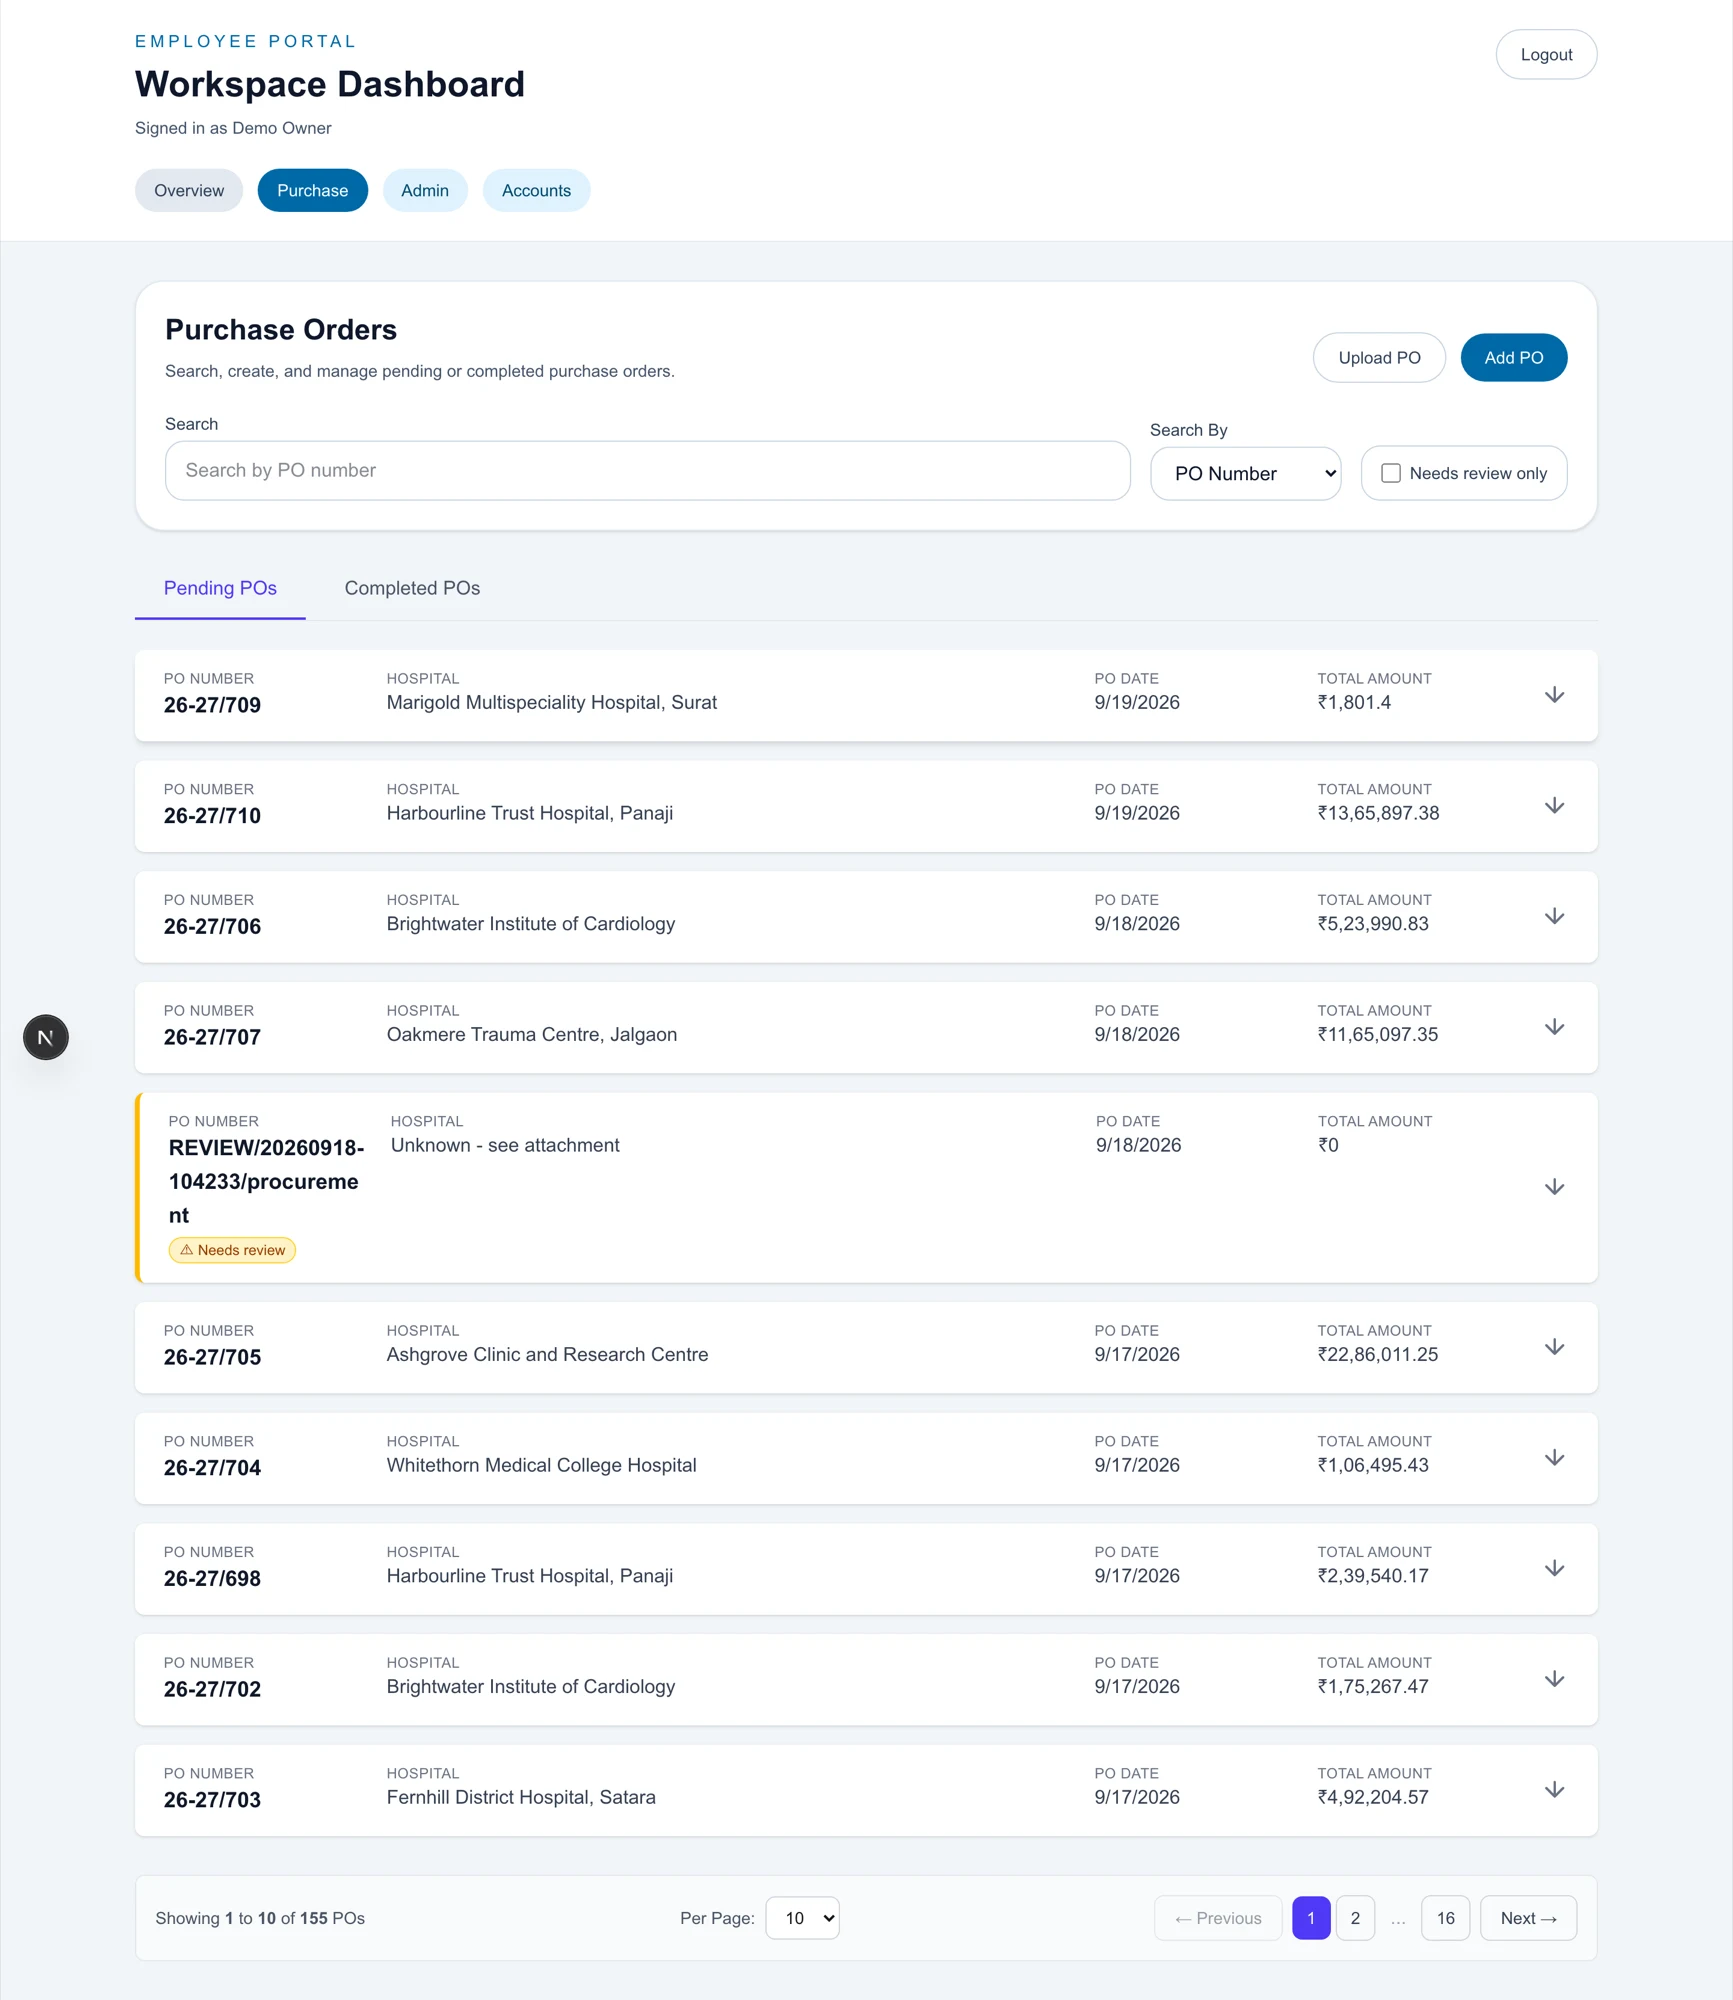Image resolution: width=1733 pixels, height=2000 pixels.
Task: Select the Purchase section pill
Action: click(312, 190)
